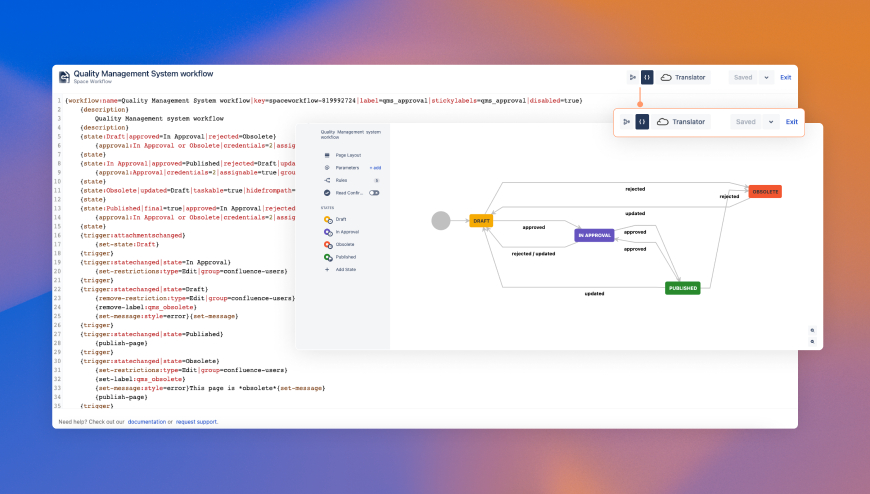The height and width of the screenshot is (494, 870).
Task: Select the green PUBLISHED node
Action: (x=682, y=288)
